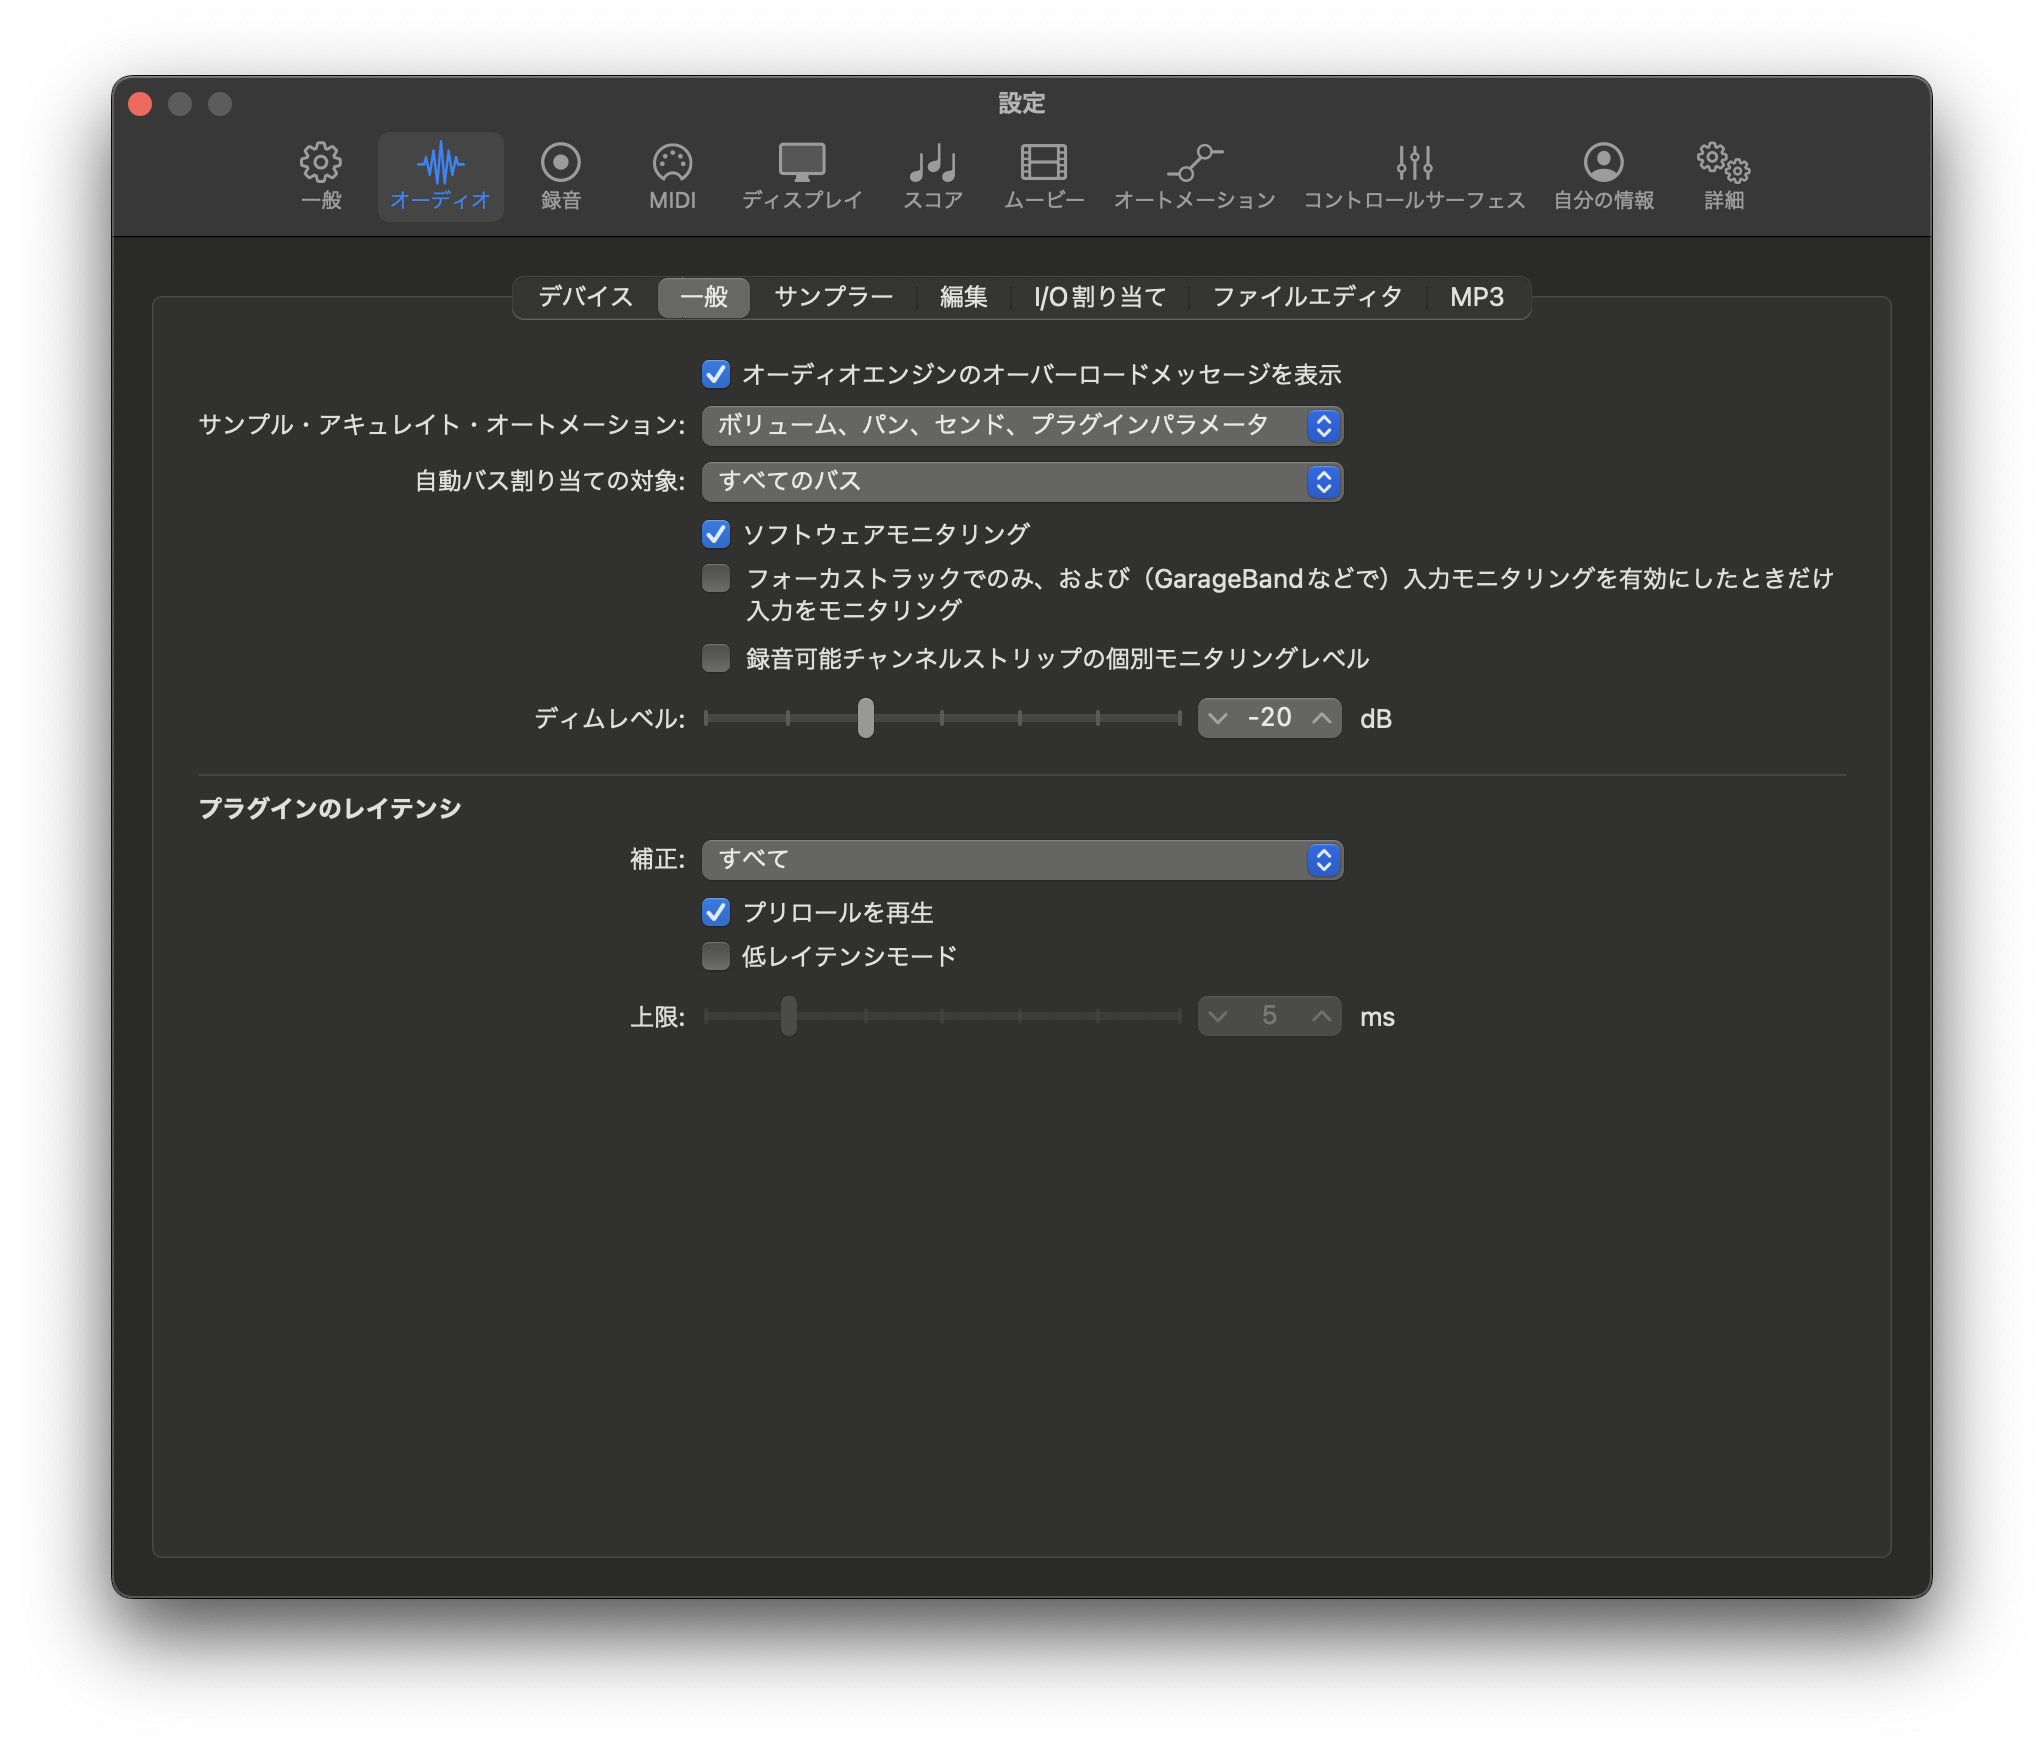Switch to the デバイス tab
2044x1746 pixels.
tap(586, 298)
